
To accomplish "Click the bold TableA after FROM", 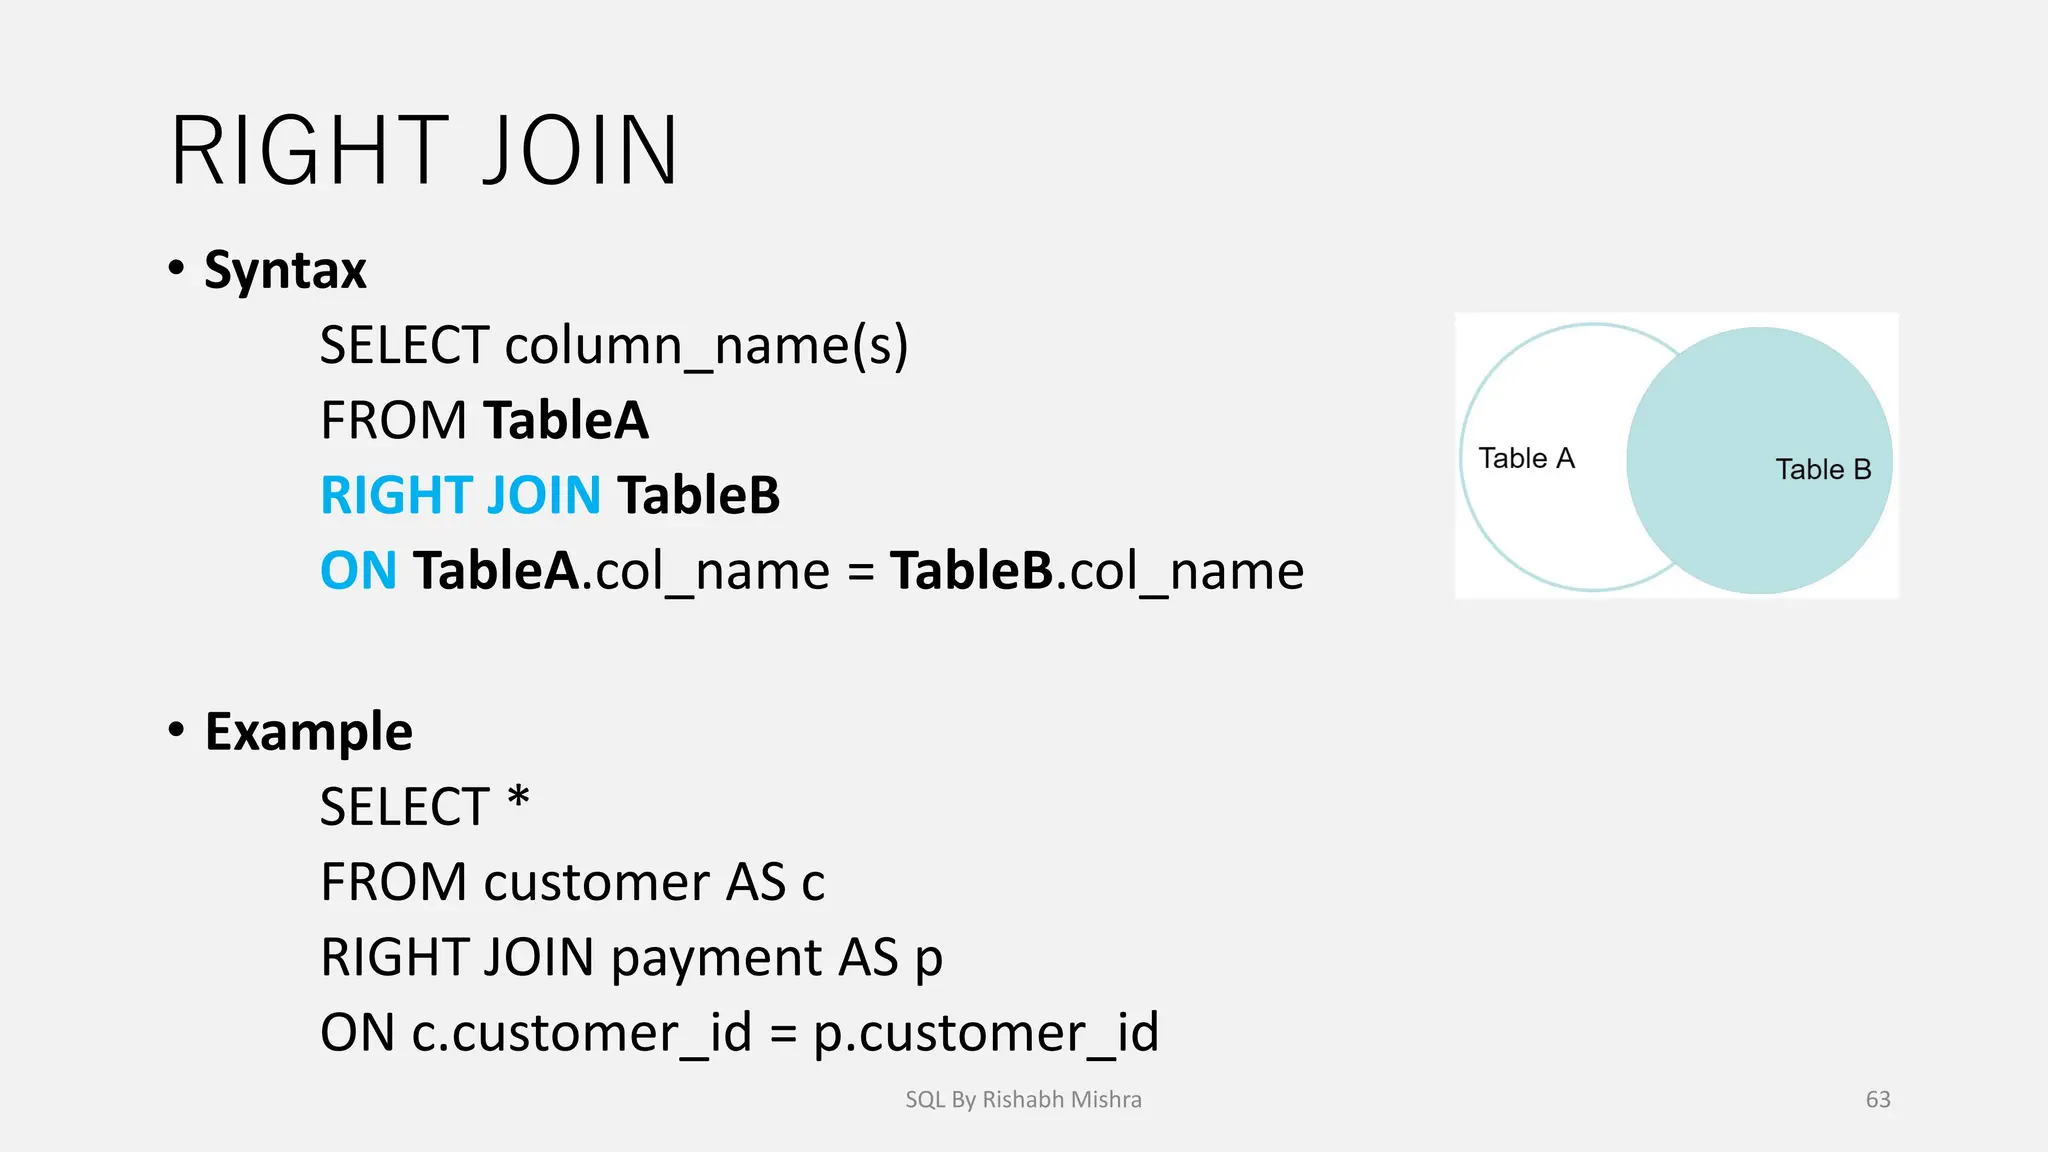I will pos(566,420).
